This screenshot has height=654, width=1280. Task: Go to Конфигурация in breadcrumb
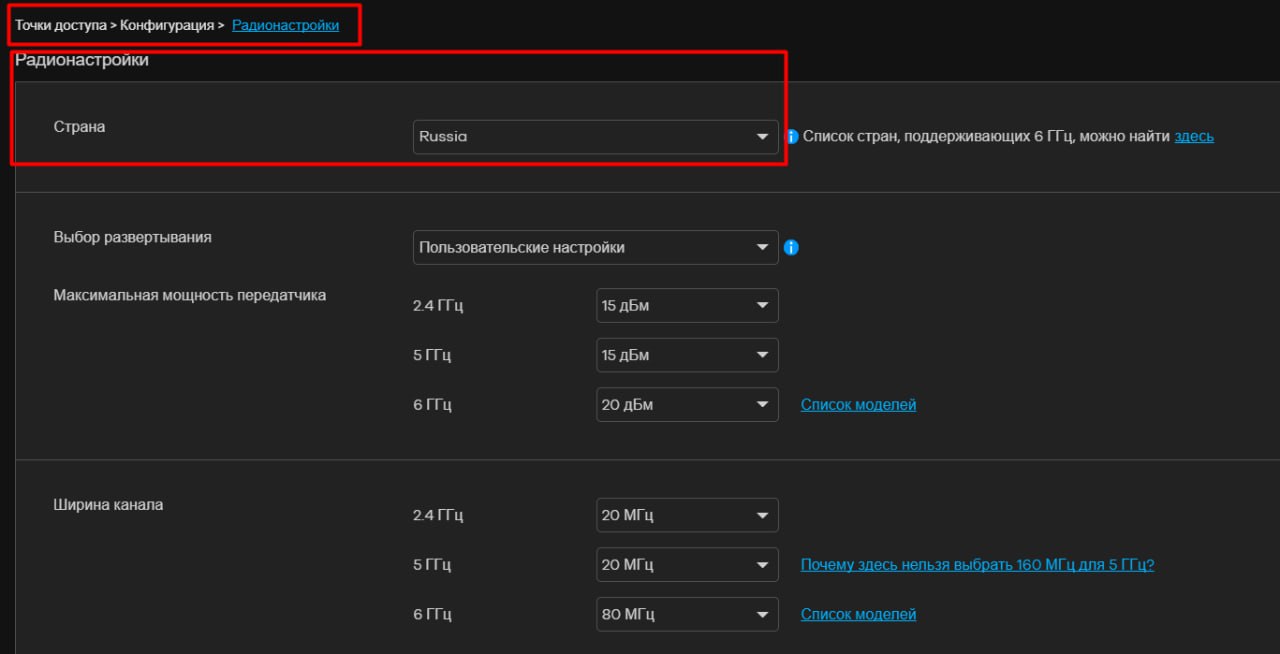(168, 25)
